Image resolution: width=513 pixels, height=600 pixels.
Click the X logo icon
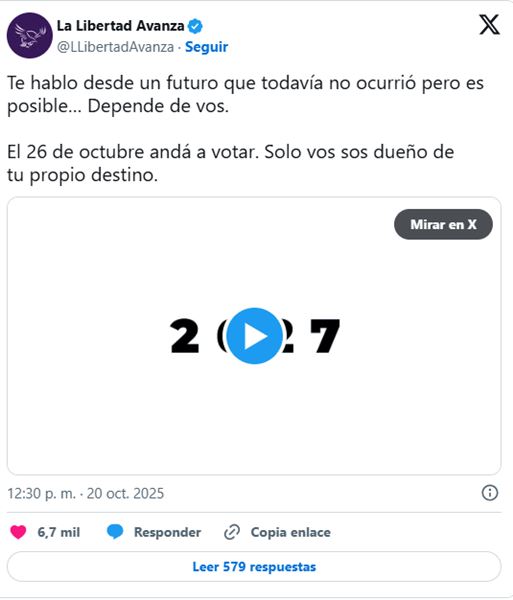489,25
